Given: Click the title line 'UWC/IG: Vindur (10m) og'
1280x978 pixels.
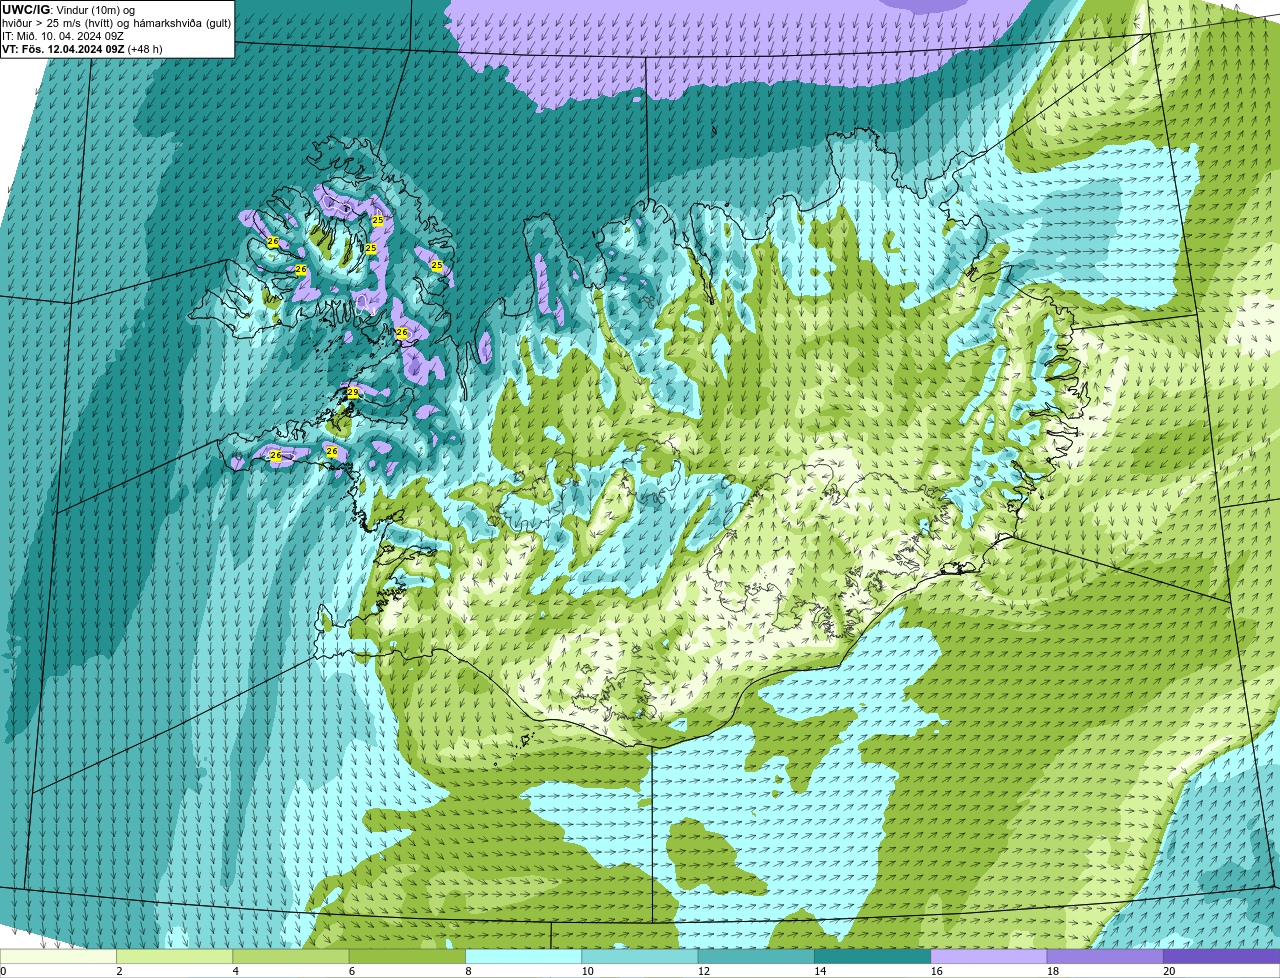Looking at the screenshot, I should pos(68,10).
